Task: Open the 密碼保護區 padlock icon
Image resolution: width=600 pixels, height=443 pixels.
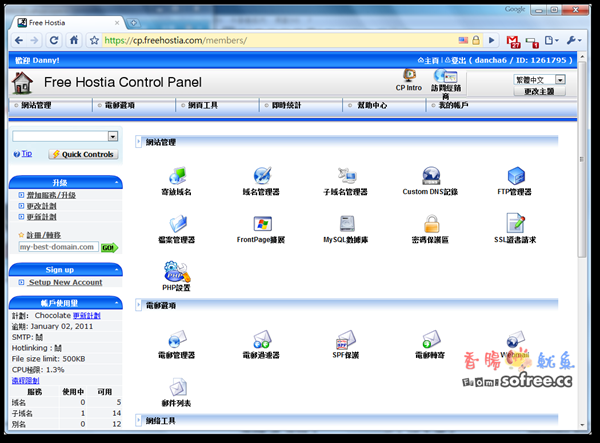Action: click(x=431, y=224)
